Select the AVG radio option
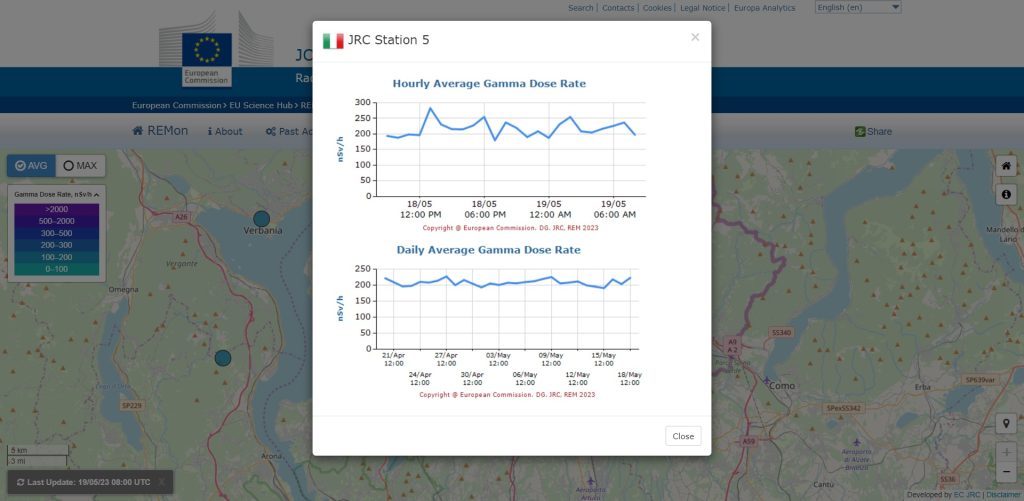This screenshot has height=501, width=1024. point(31,166)
